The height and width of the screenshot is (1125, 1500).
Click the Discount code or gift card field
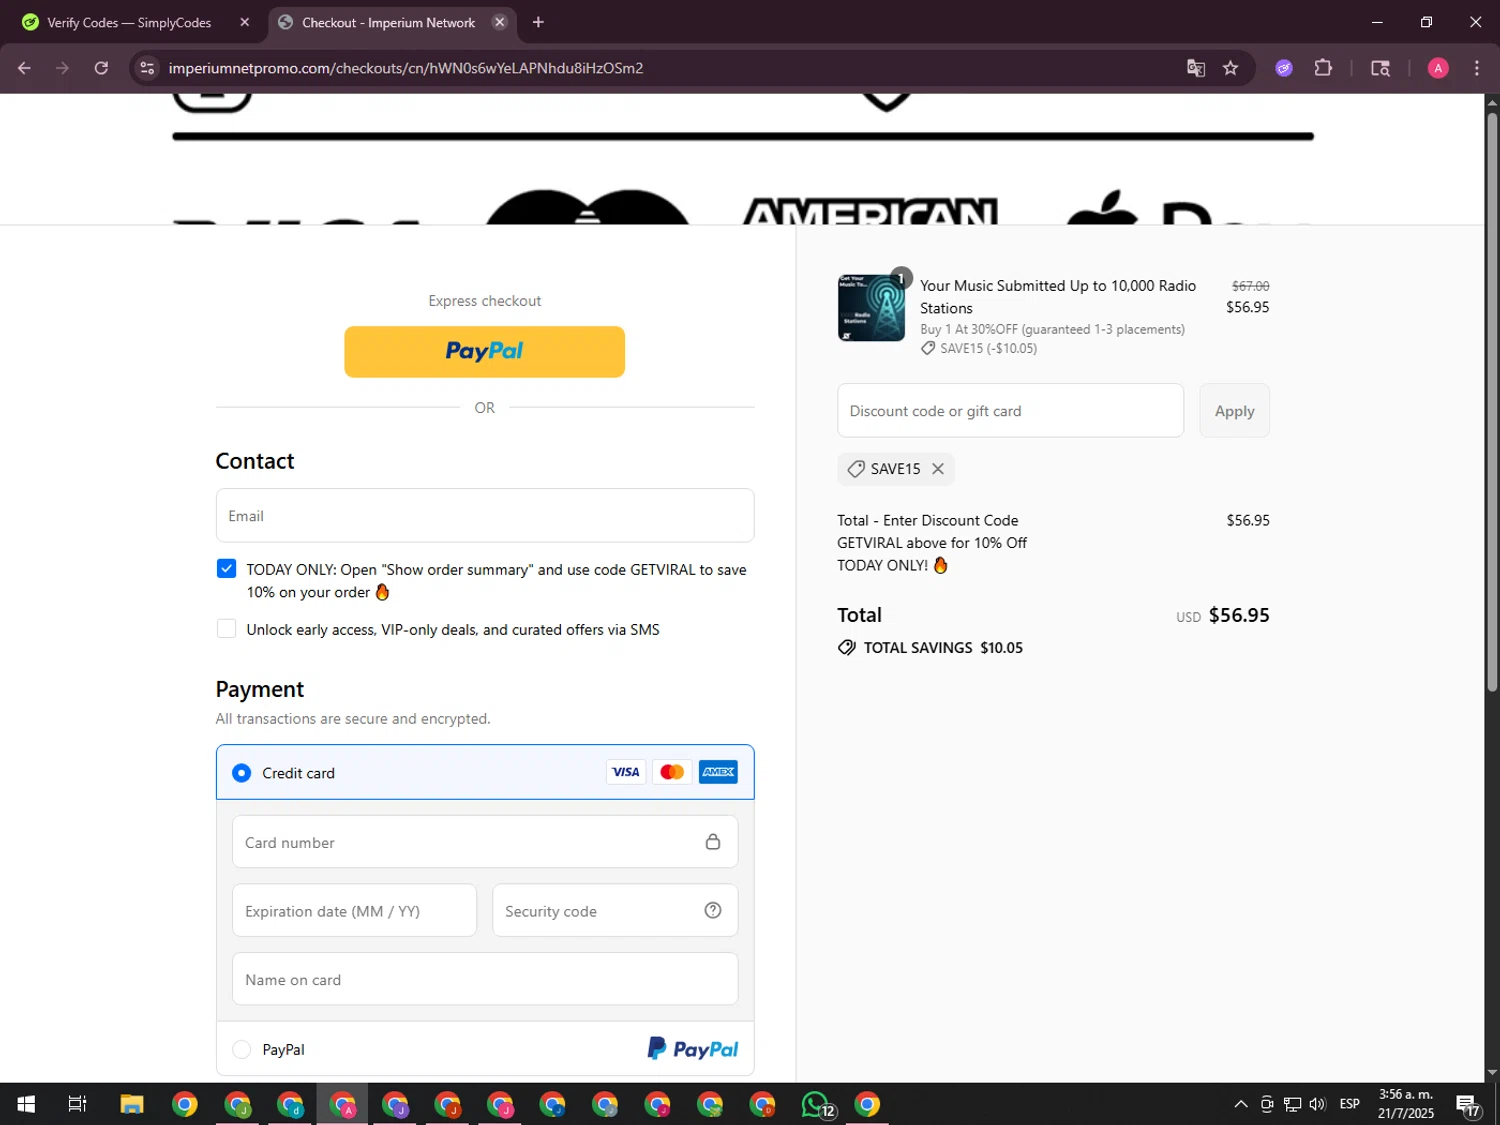pyautogui.click(x=1010, y=410)
